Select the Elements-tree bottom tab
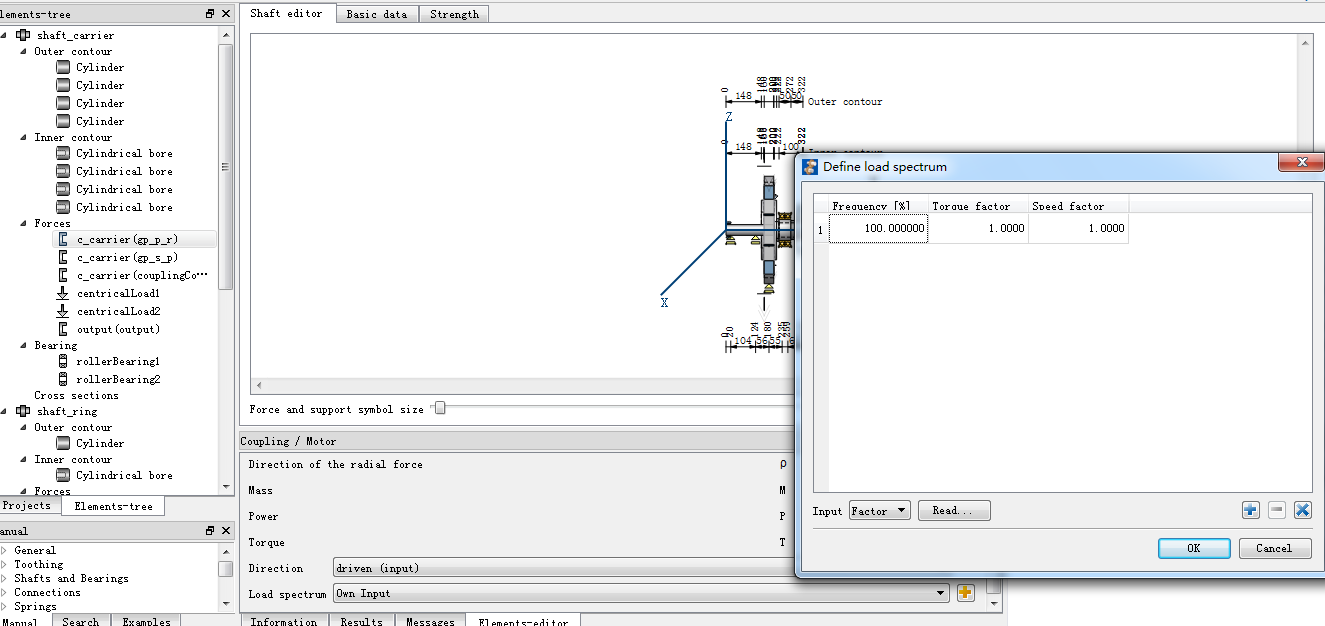This screenshot has width=1325, height=626. coord(113,506)
